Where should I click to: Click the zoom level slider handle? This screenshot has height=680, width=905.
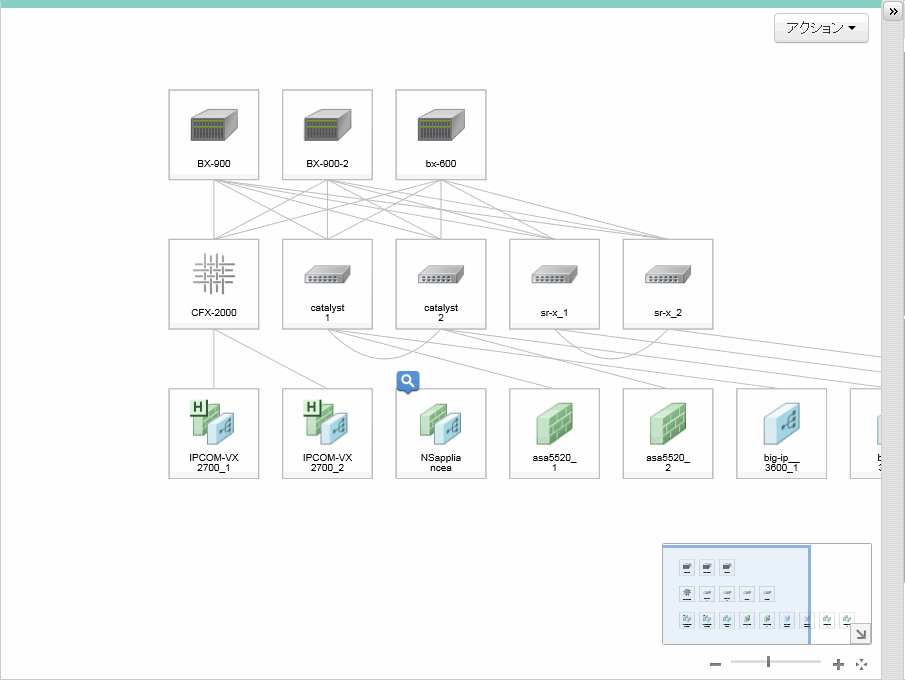768,662
